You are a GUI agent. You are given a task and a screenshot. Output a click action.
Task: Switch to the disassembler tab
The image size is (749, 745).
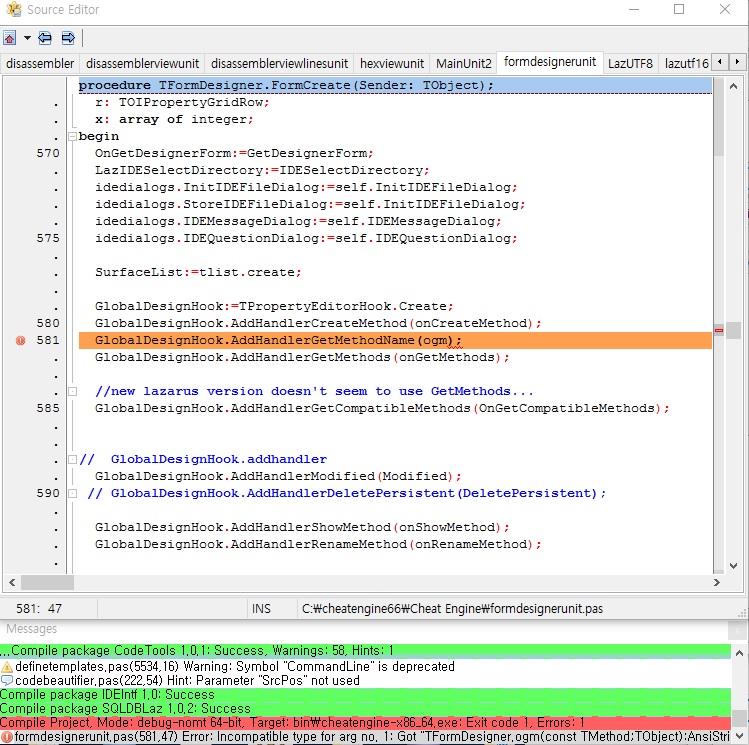40,63
